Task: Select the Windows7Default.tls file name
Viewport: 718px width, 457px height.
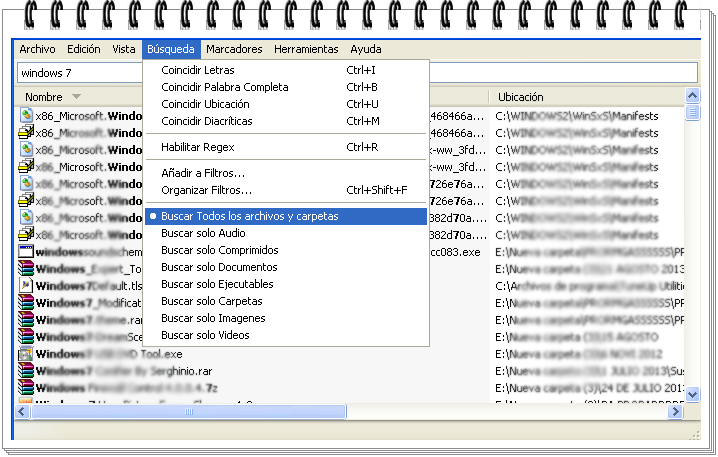Action: pos(89,286)
